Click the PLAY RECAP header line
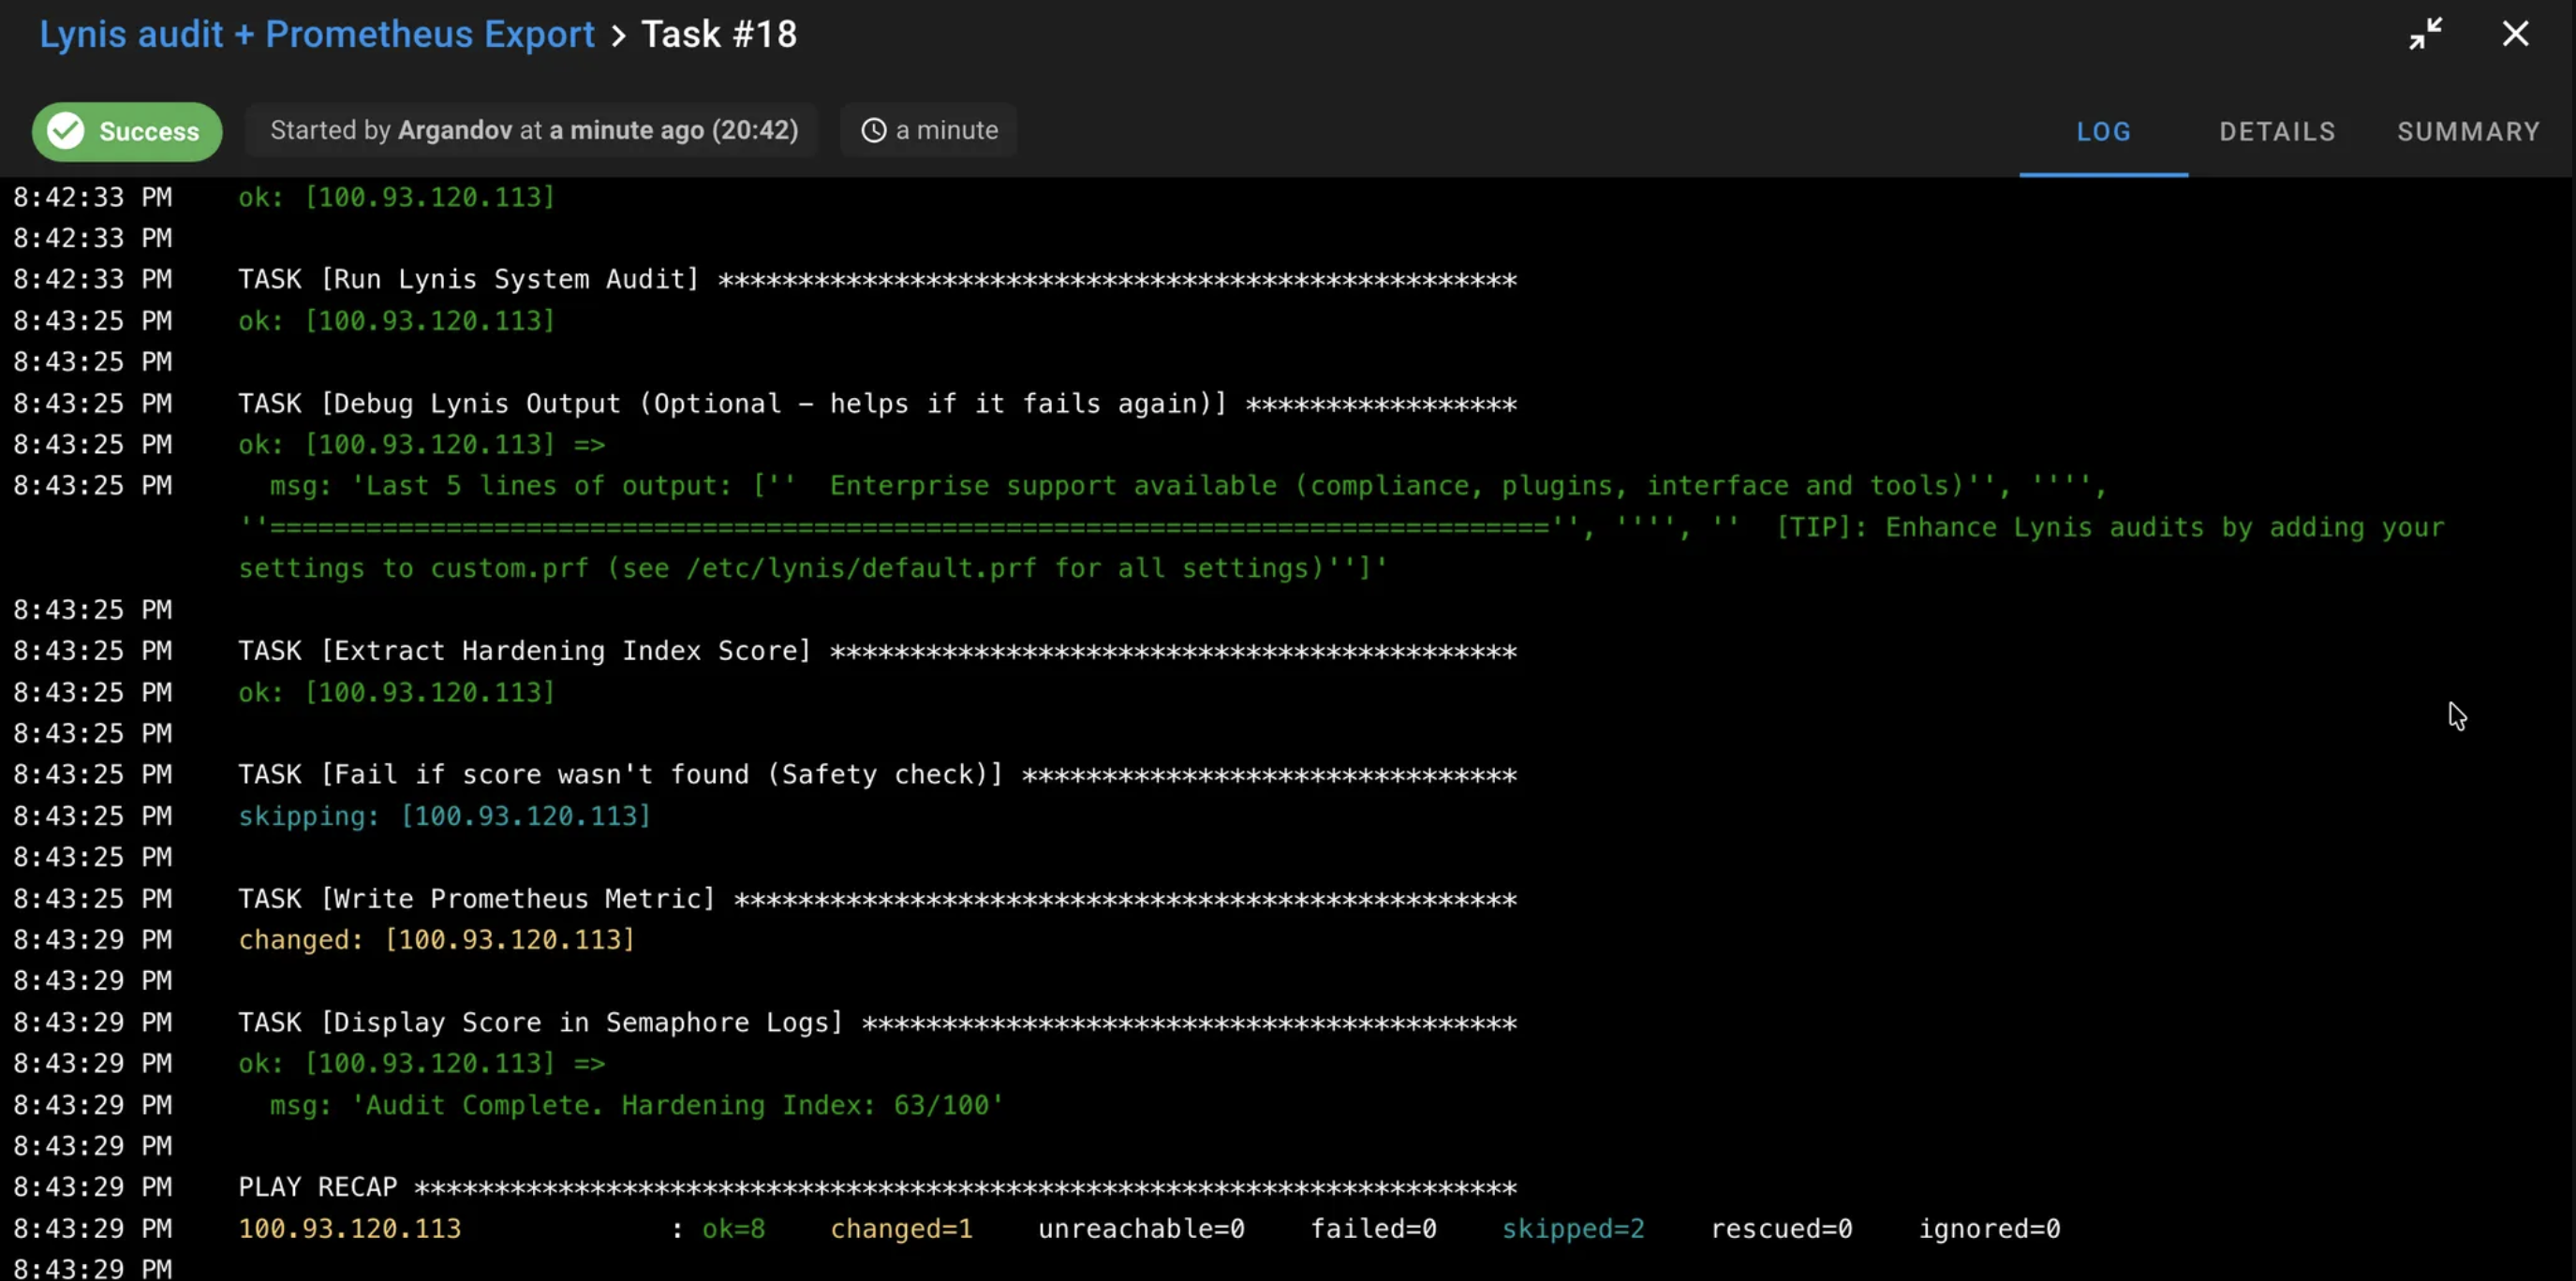 pyautogui.click(x=317, y=1187)
